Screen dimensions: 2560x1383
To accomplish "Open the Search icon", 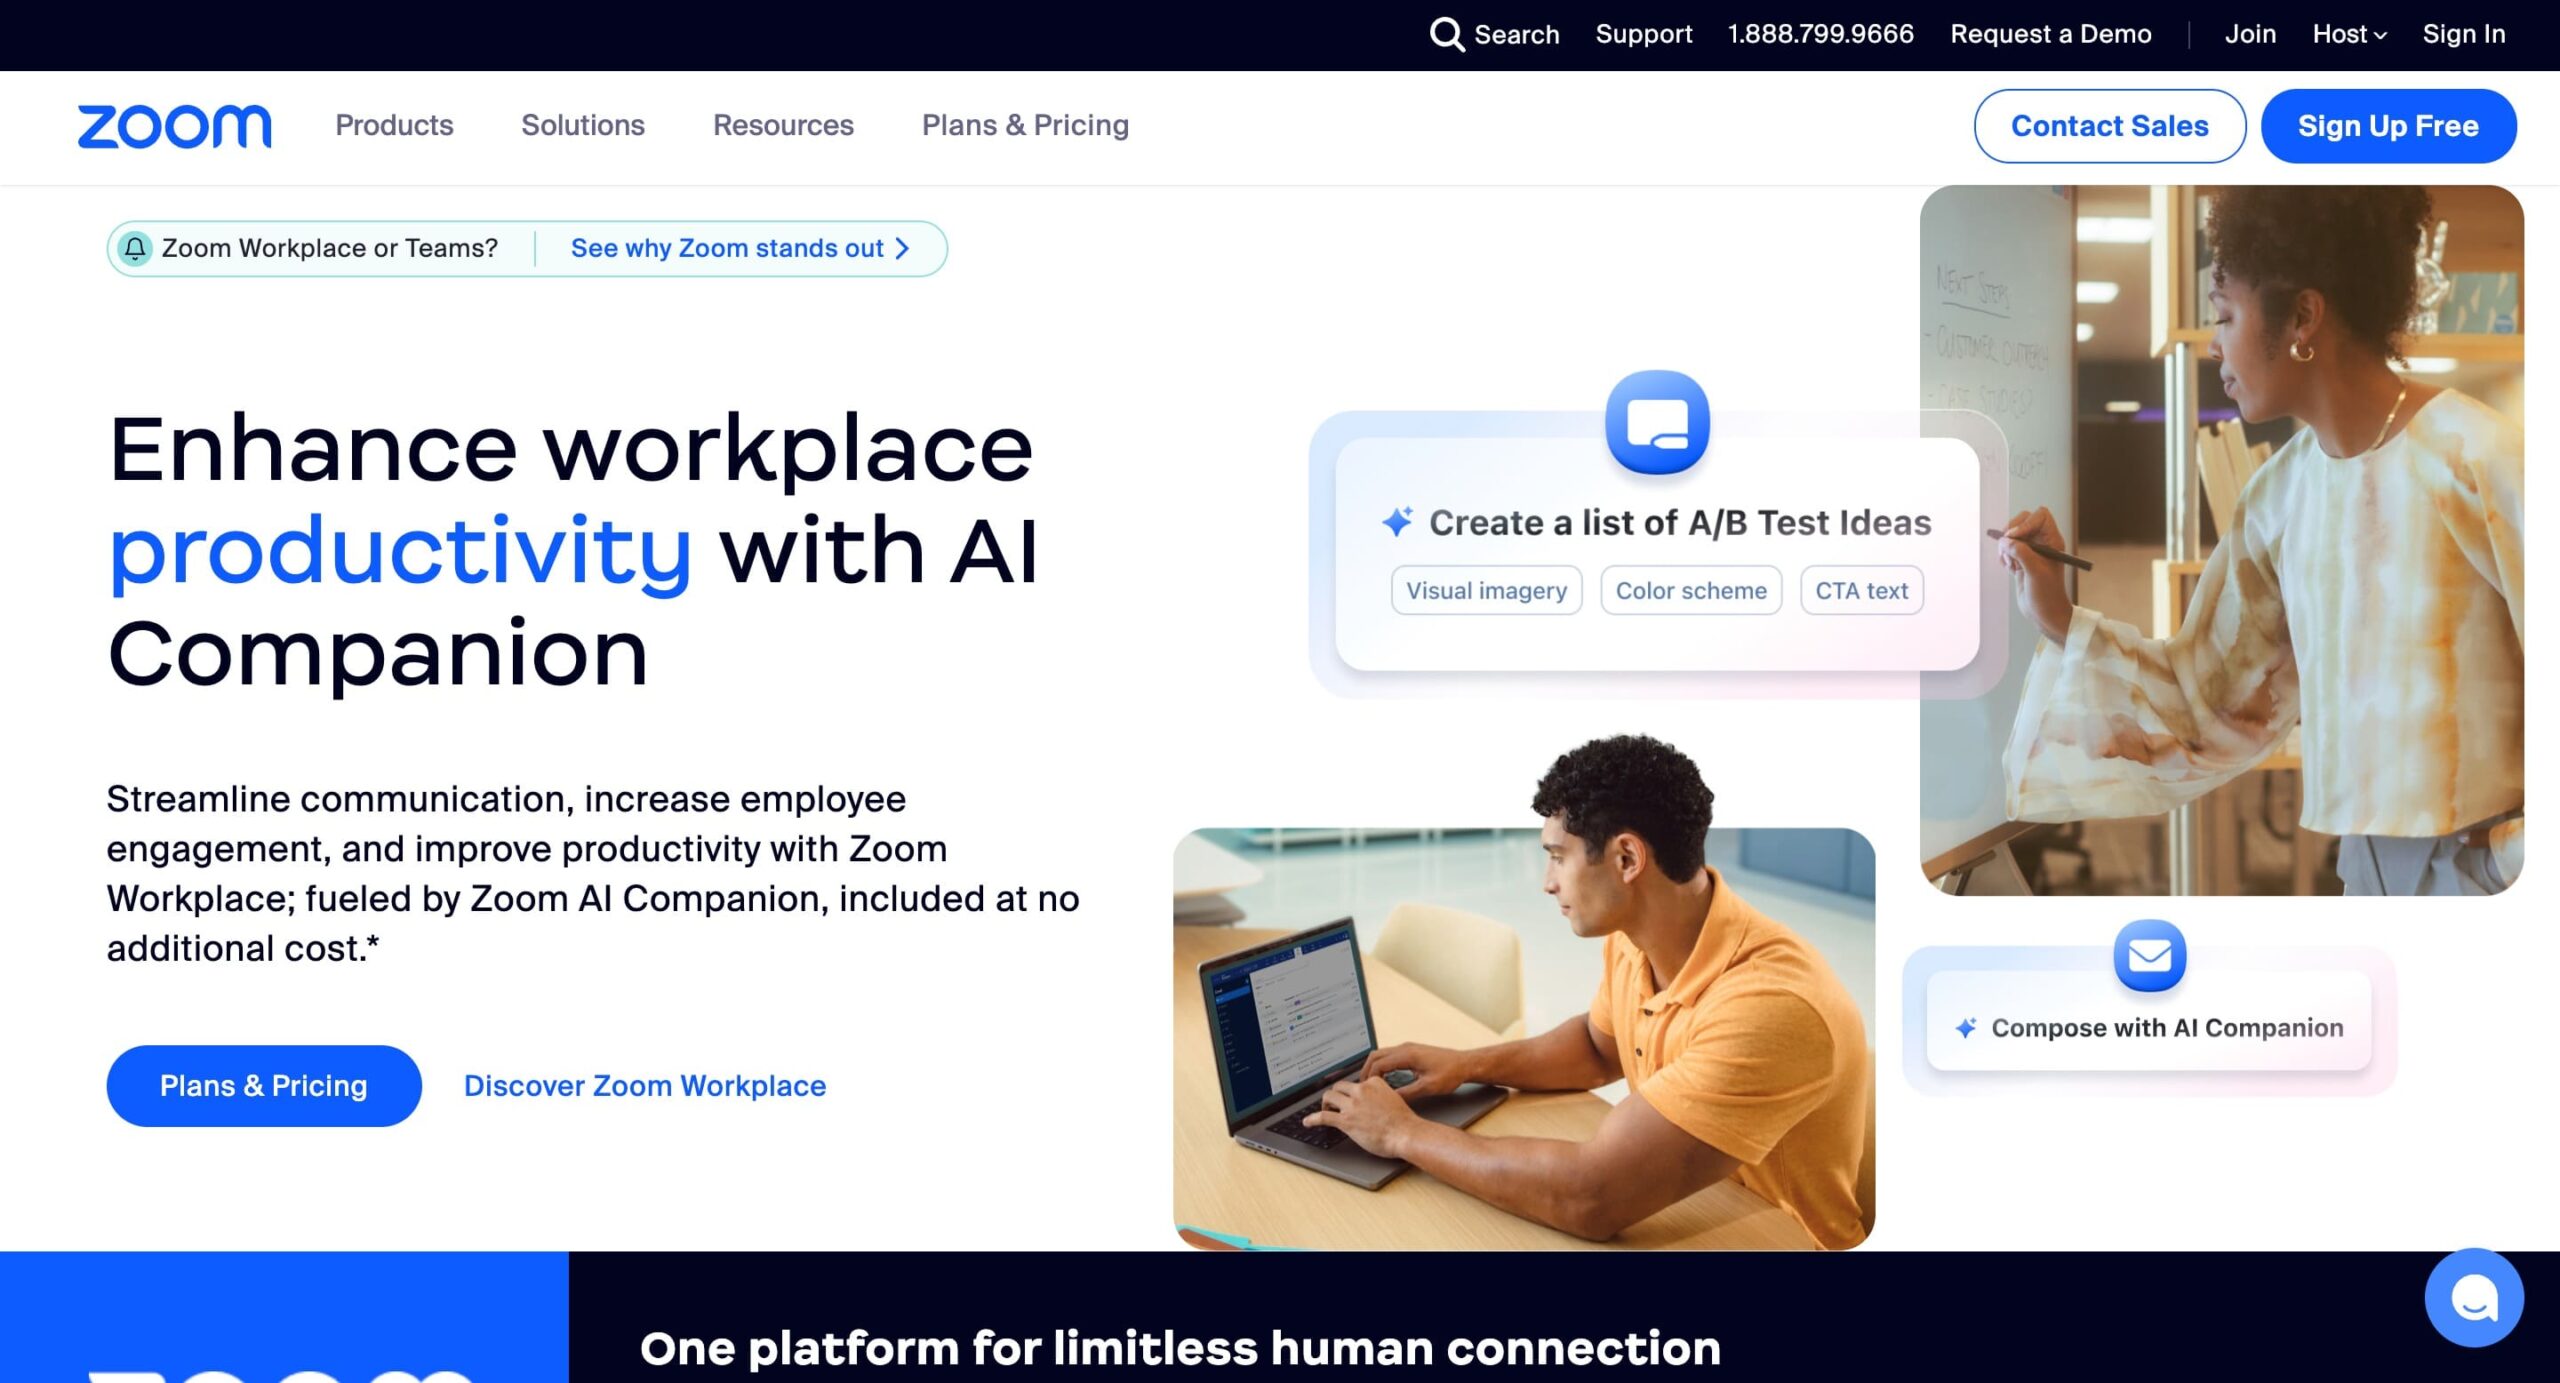I will tap(1446, 32).
